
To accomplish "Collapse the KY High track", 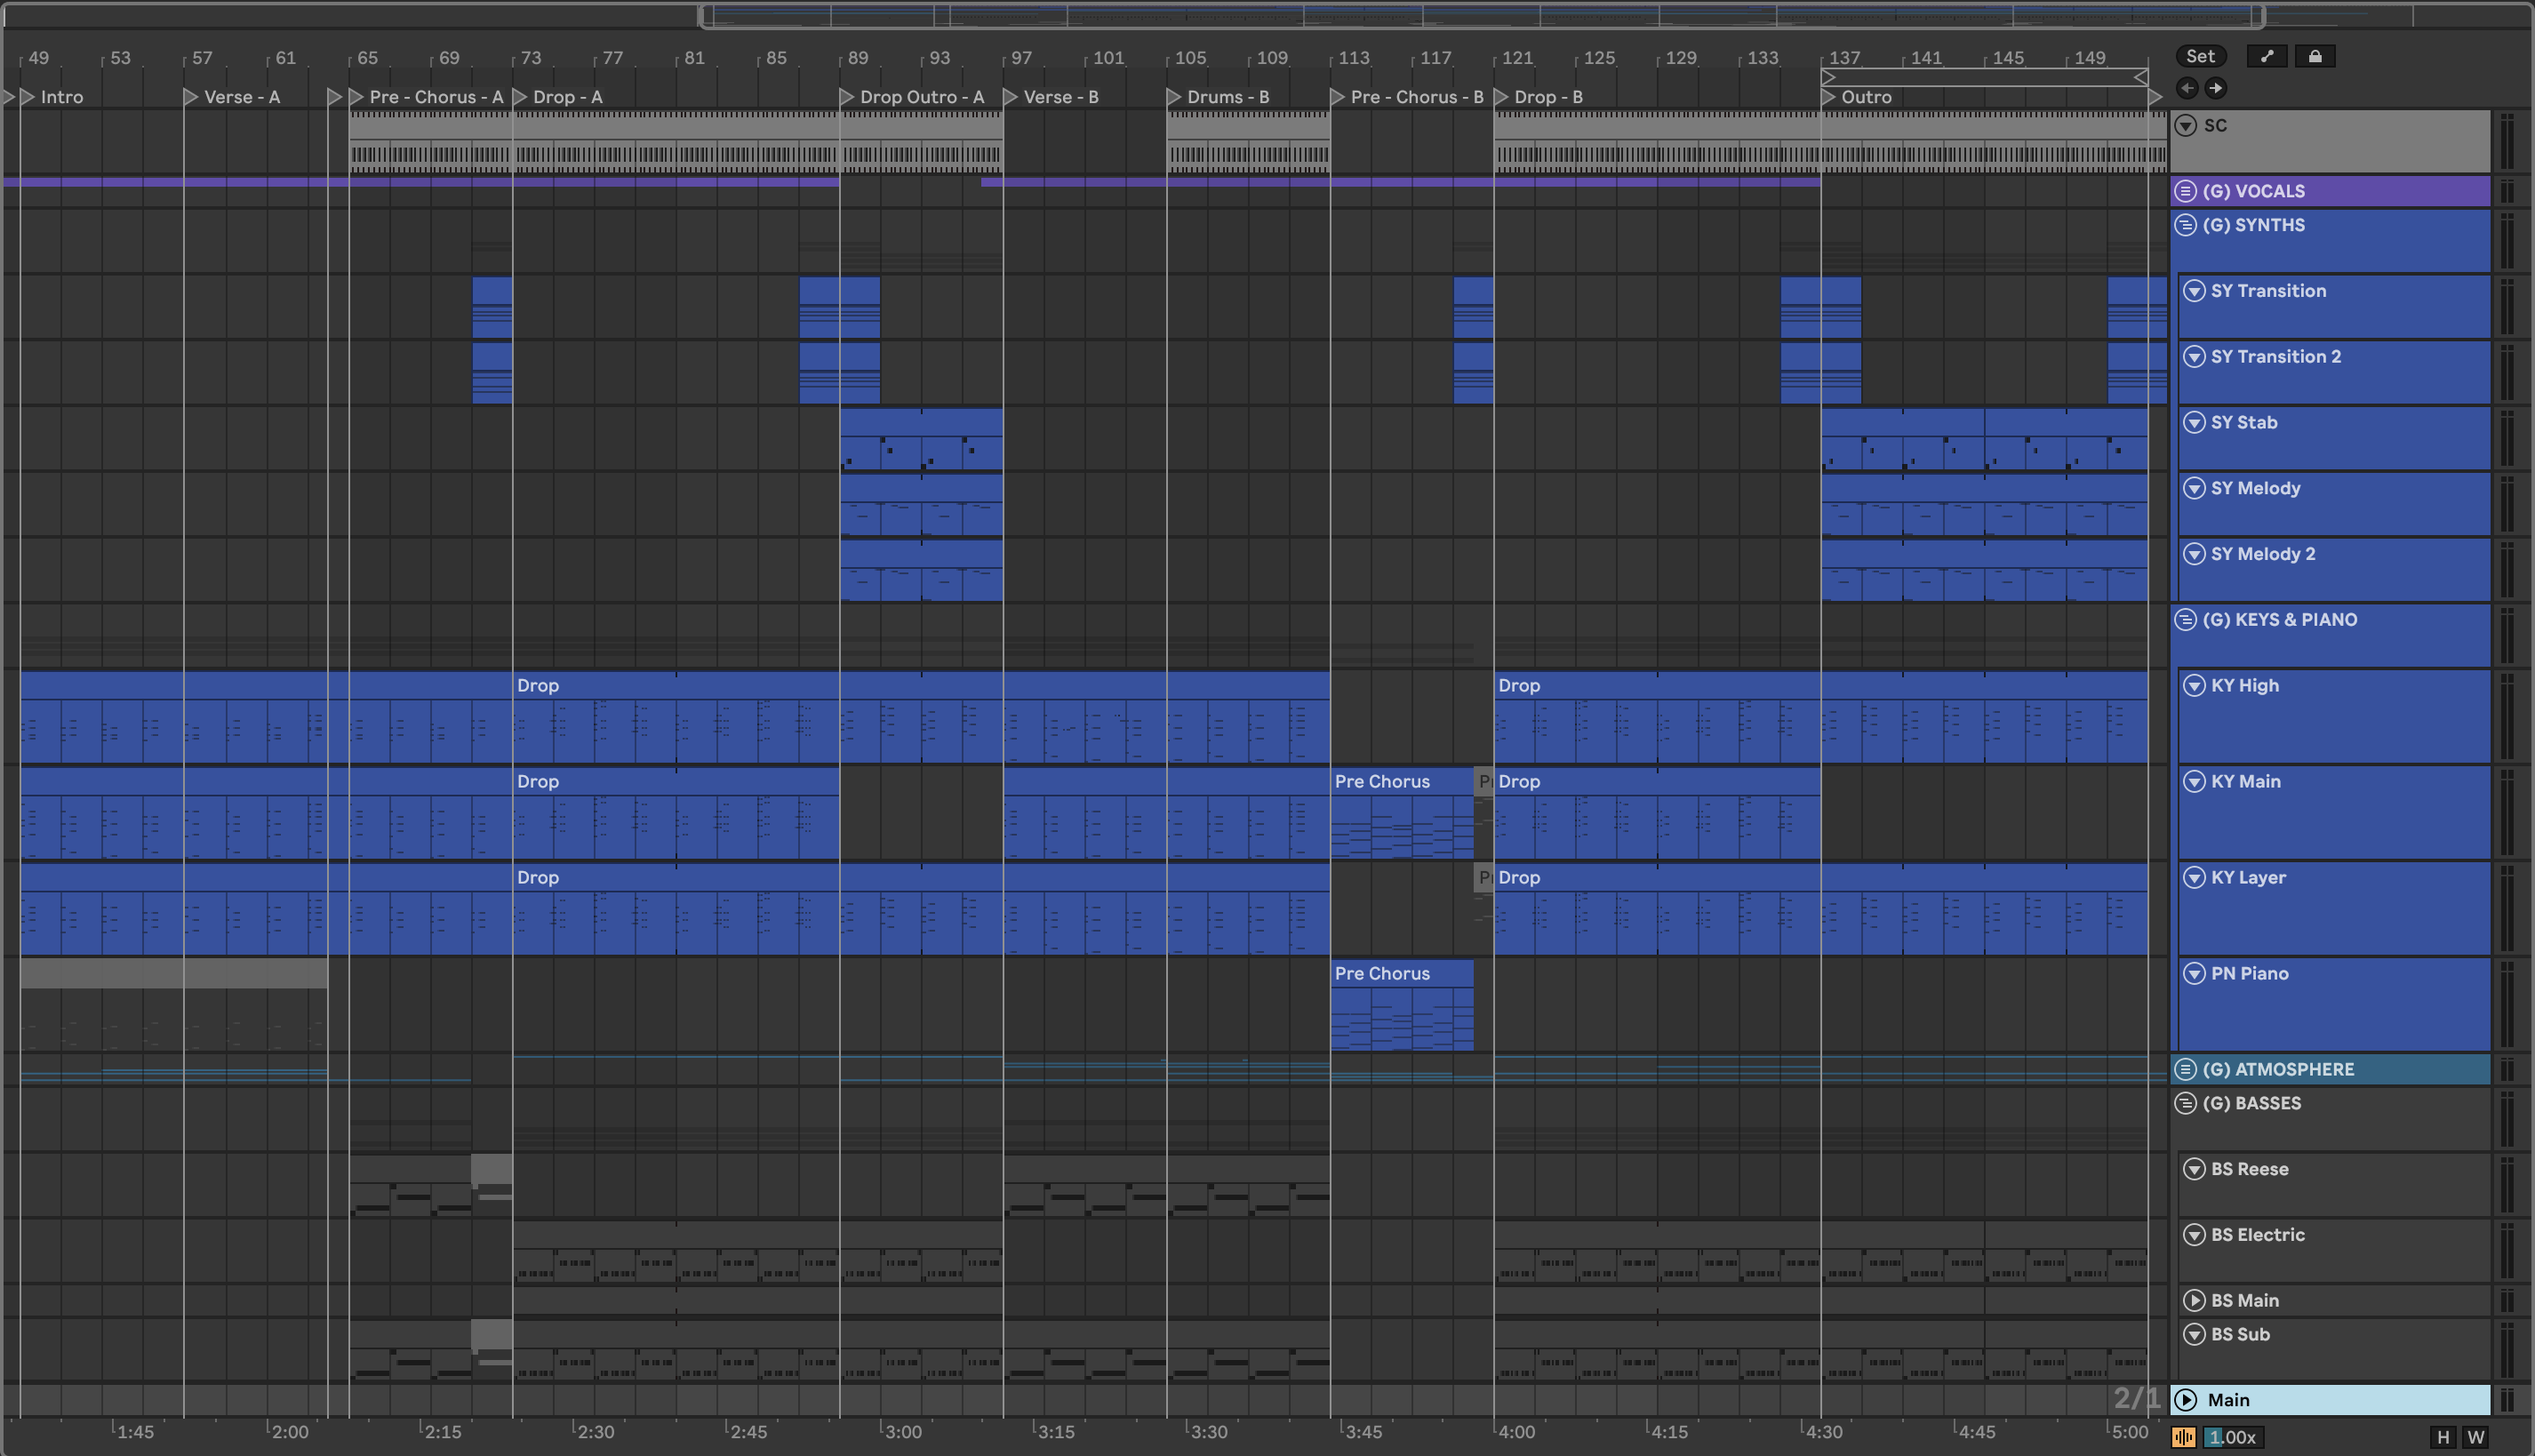I will [x=2194, y=685].
